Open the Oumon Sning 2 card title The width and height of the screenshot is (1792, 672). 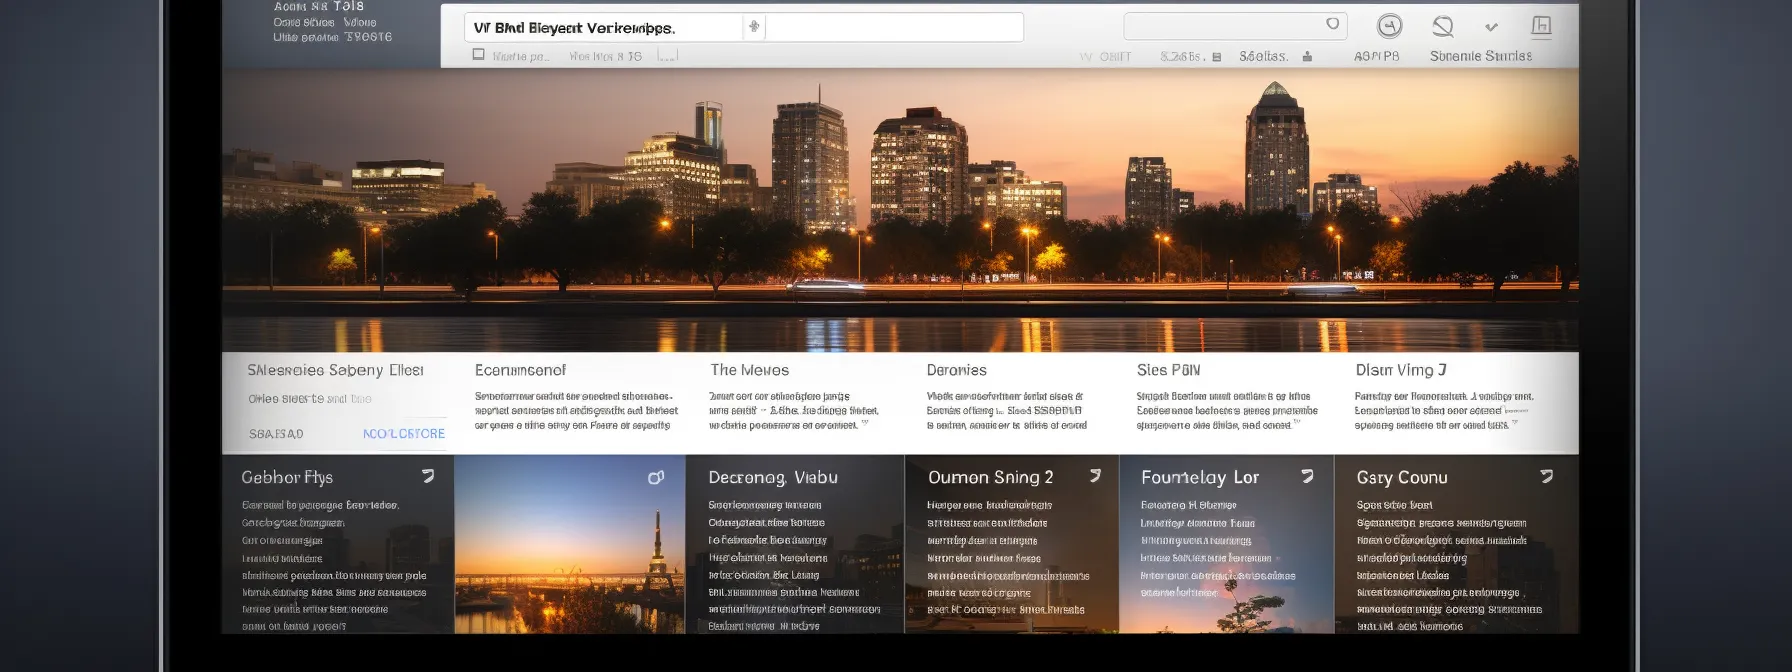pos(990,478)
